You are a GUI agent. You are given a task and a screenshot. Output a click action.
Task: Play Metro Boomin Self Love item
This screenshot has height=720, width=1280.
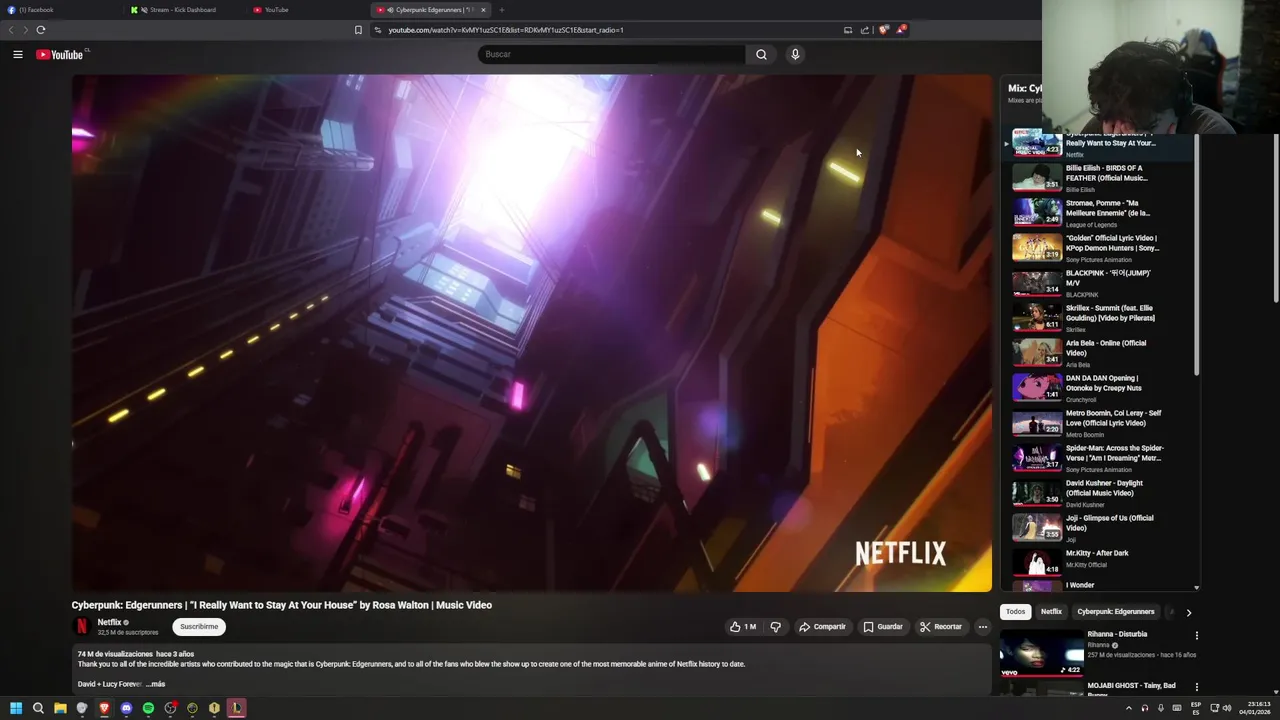pos(1098,423)
